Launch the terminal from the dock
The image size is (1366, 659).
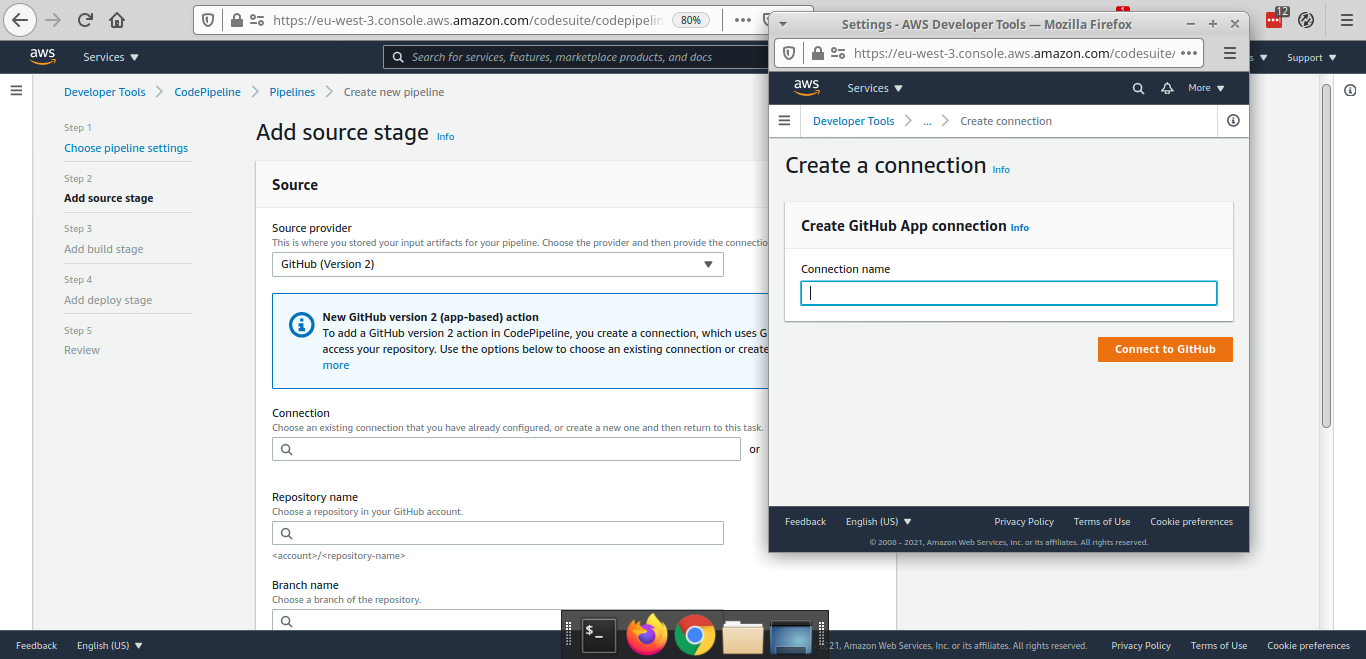[x=599, y=634]
